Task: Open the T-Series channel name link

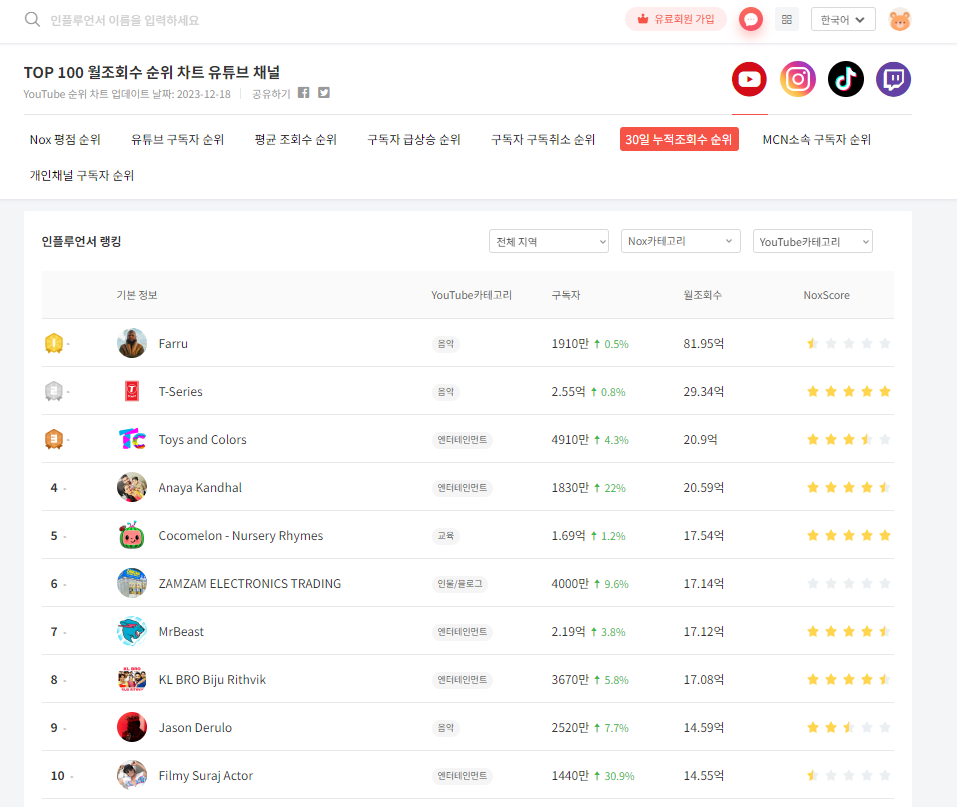Action: point(180,391)
